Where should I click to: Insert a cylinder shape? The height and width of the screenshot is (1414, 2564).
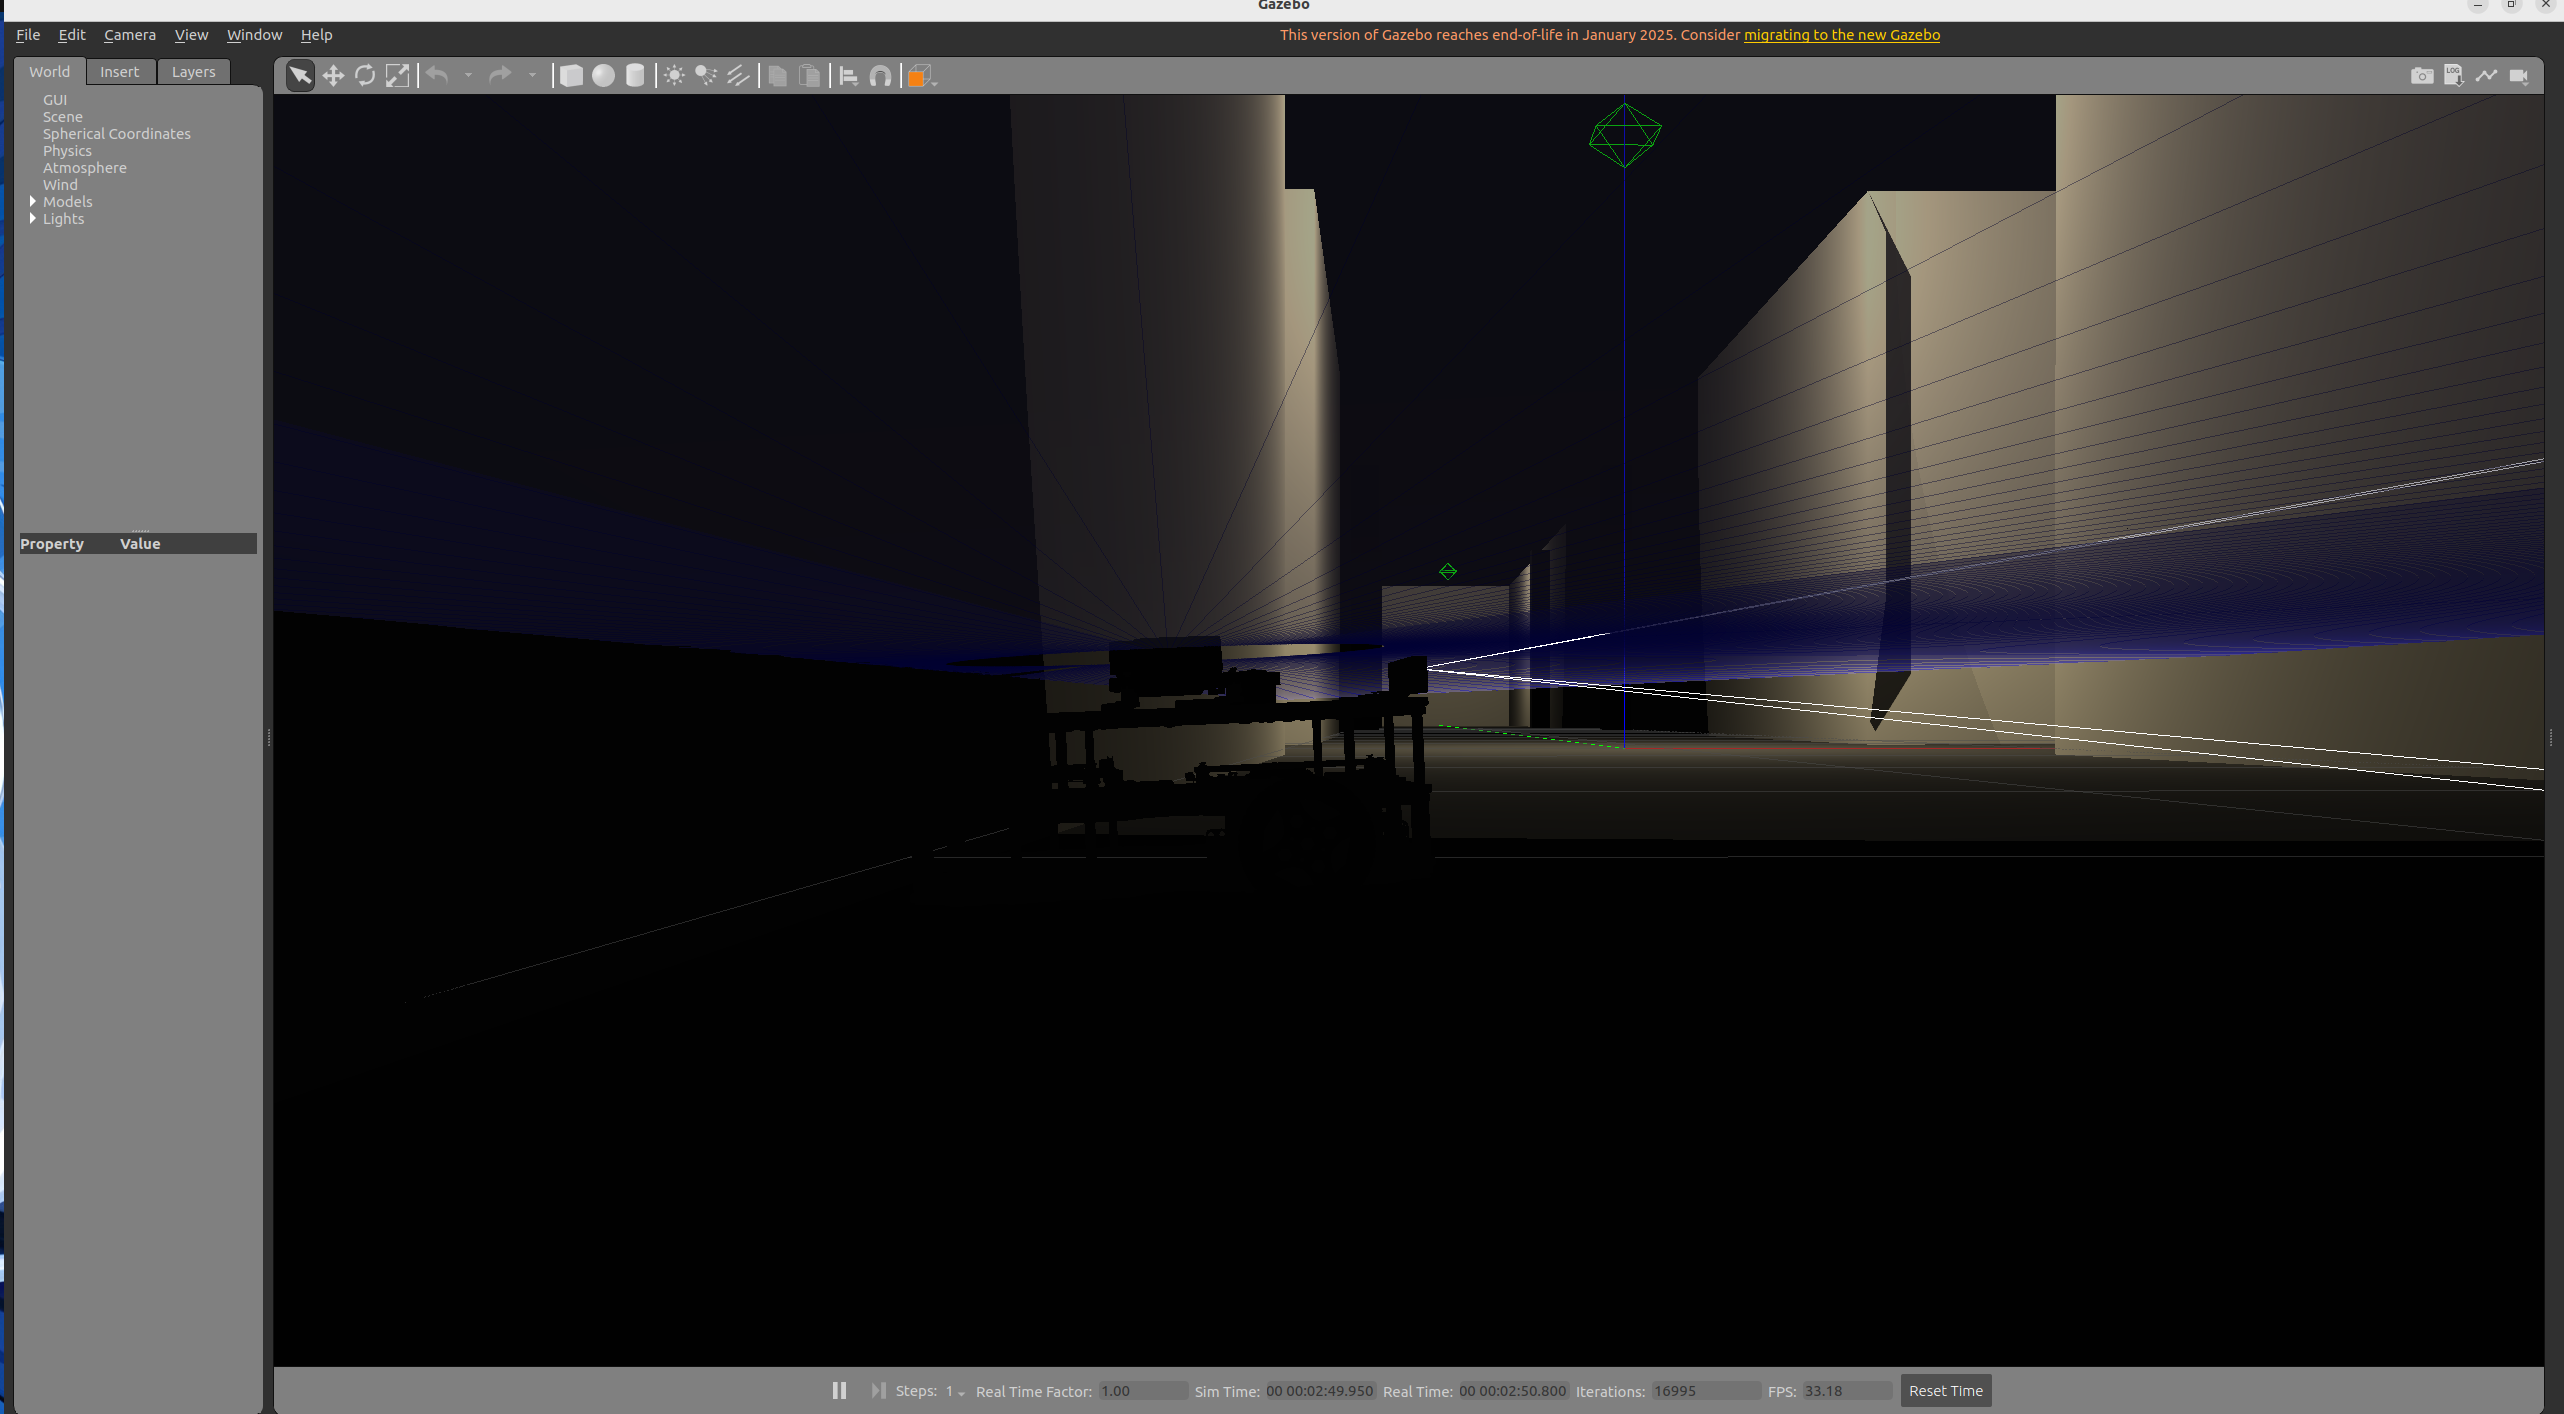pyautogui.click(x=635, y=76)
